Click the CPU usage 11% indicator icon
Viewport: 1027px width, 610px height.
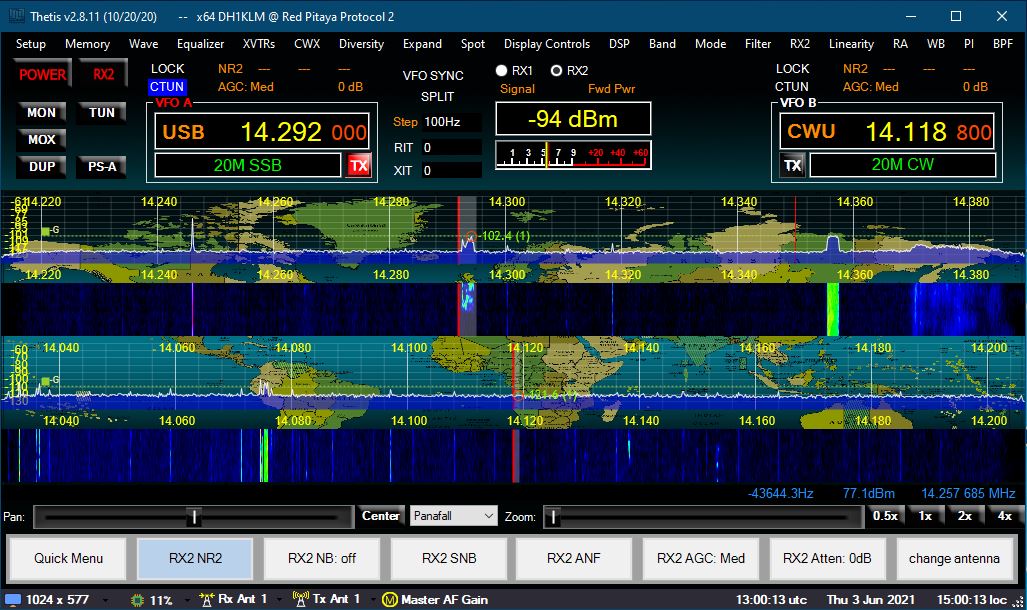click(138, 599)
